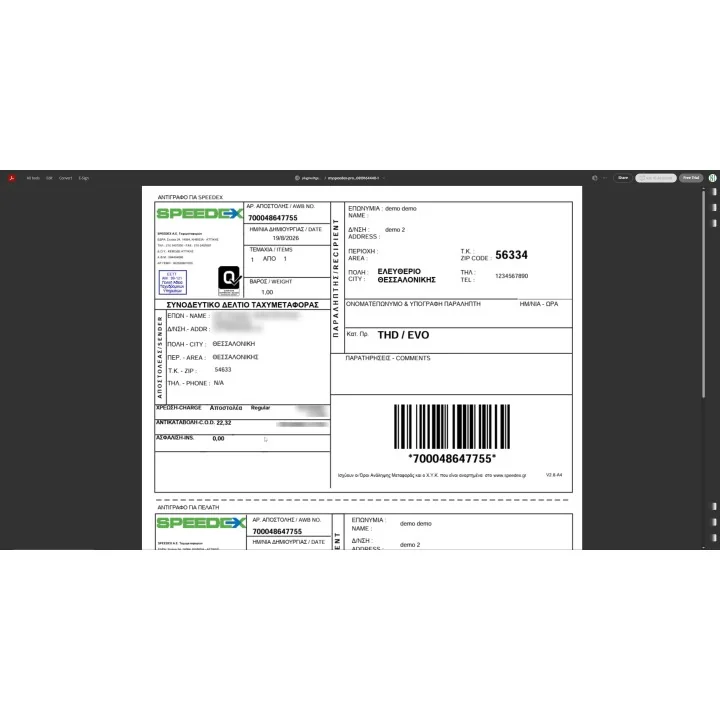Open the user profile avatar

712,178
